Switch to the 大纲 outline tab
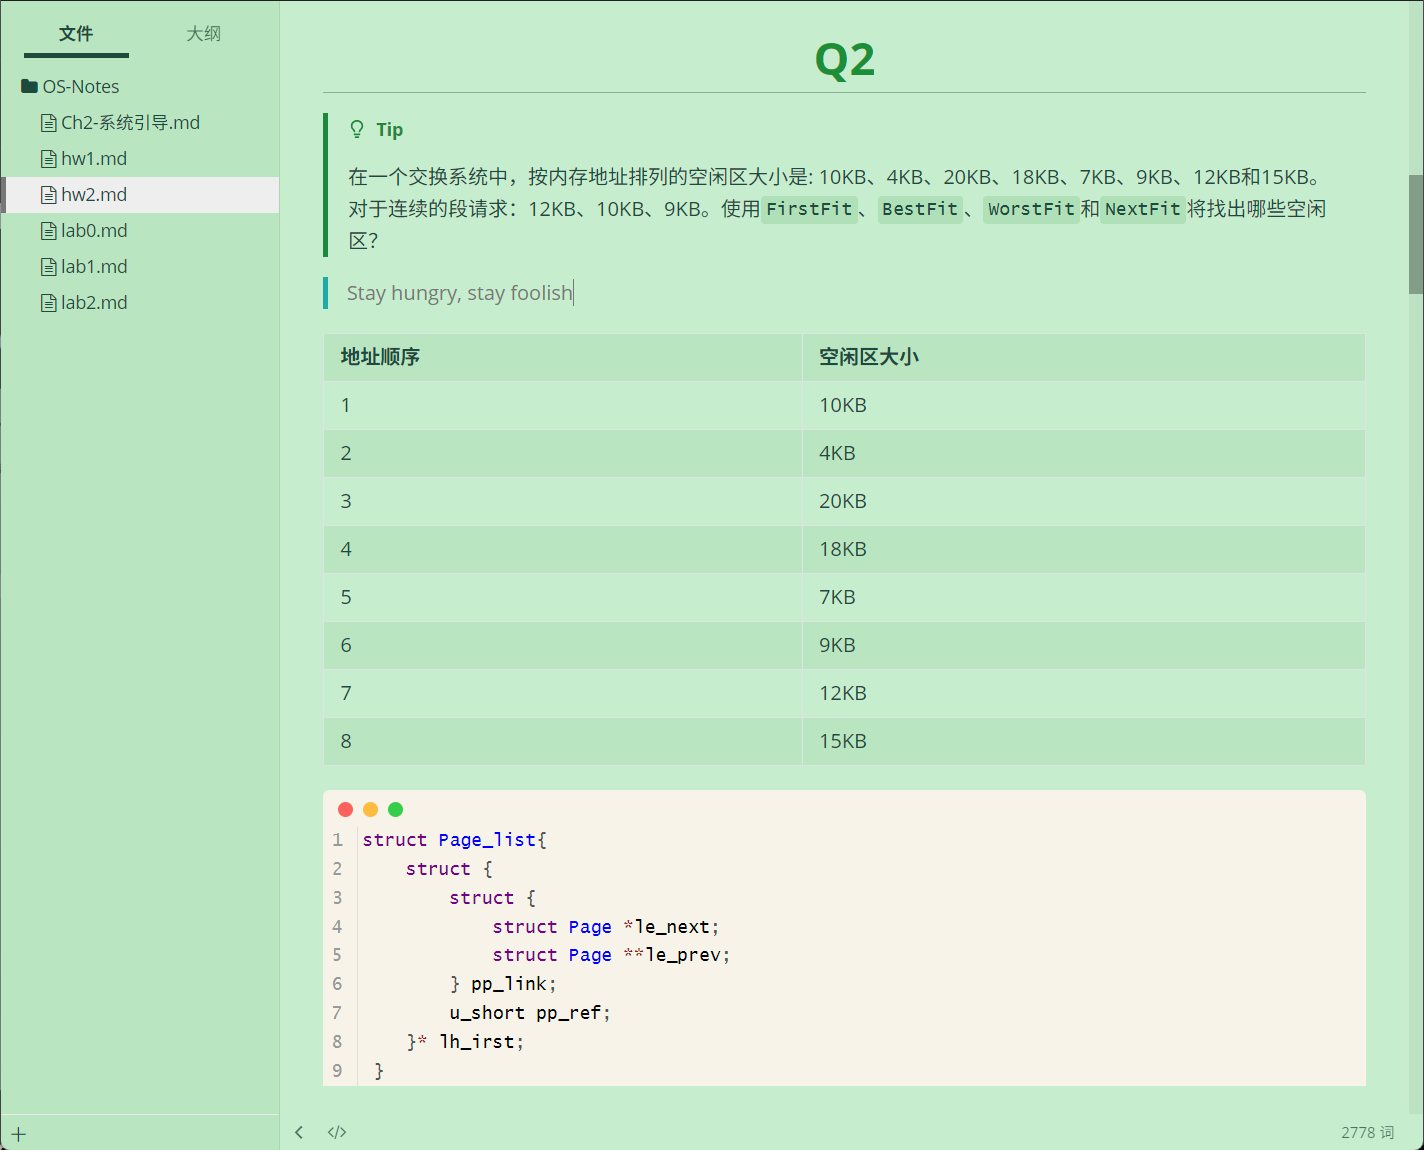Image resolution: width=1424 pixels, height=1150 pixels. (203, 34)
